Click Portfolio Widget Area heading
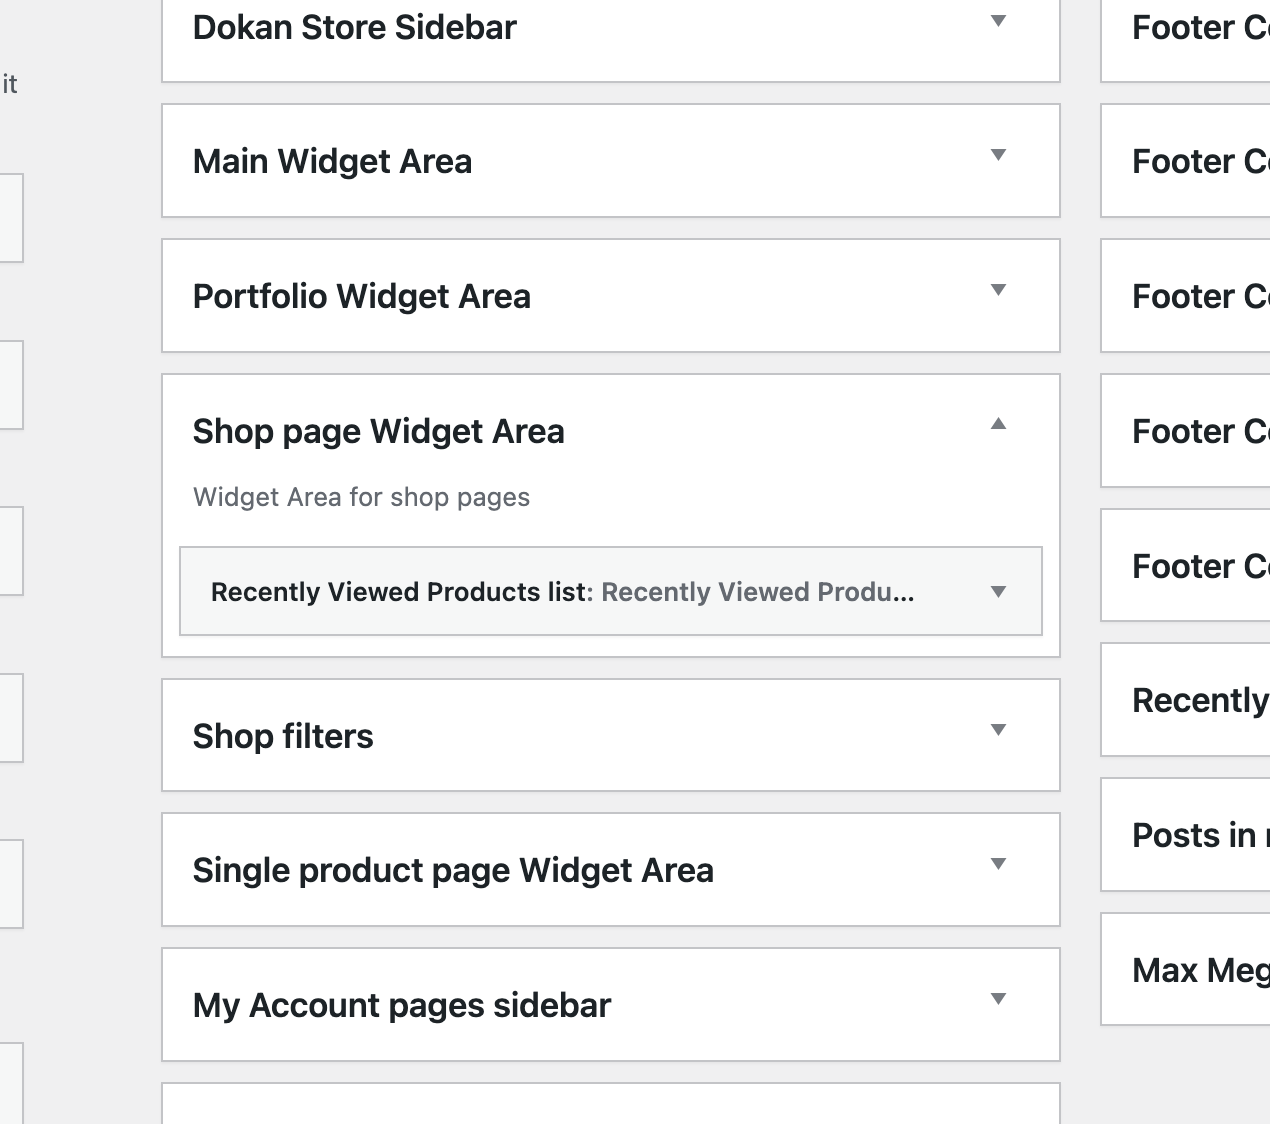1270x1124 pixels. point(361,297)
